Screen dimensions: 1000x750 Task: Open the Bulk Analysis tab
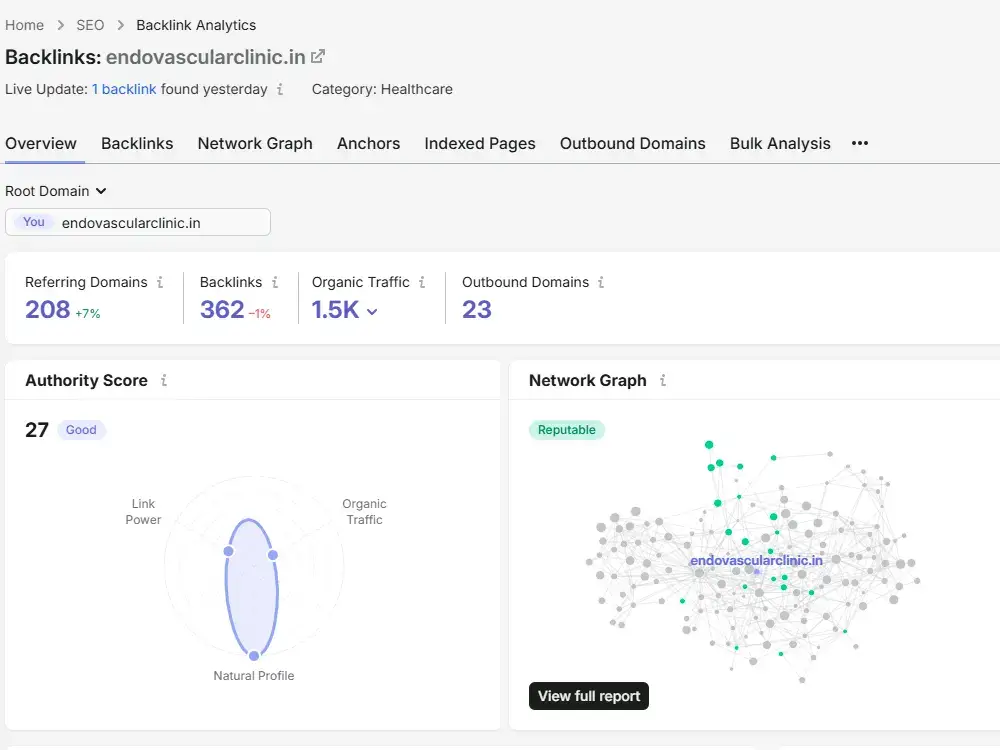click(x=780, y=143)
